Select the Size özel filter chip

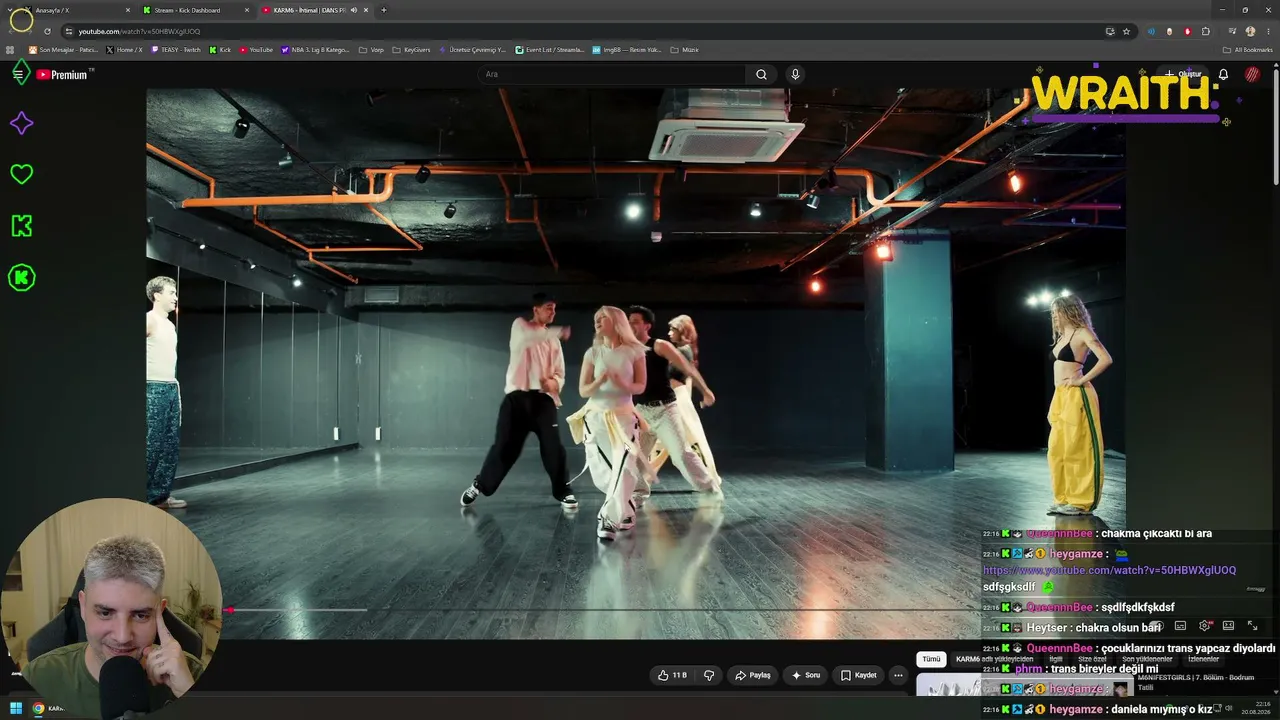click(1092, 659)
